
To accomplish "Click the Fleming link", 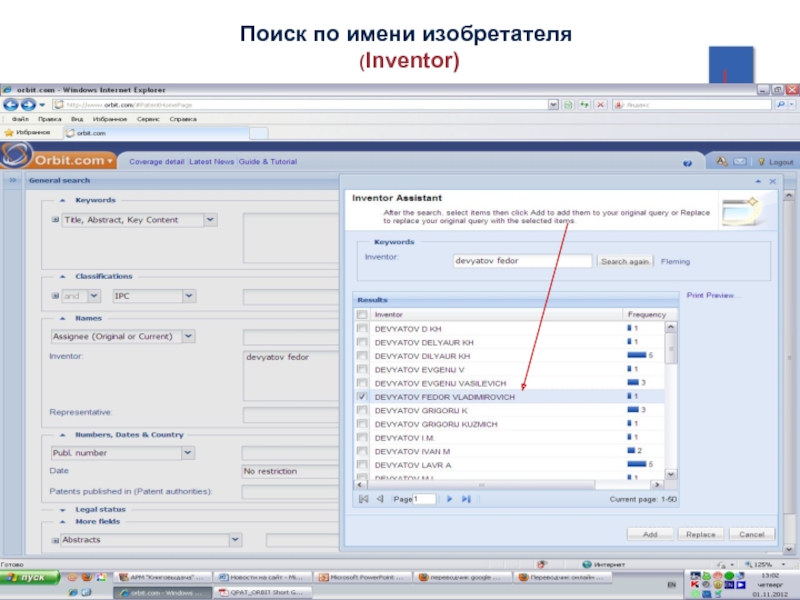I will coord(675,262).
